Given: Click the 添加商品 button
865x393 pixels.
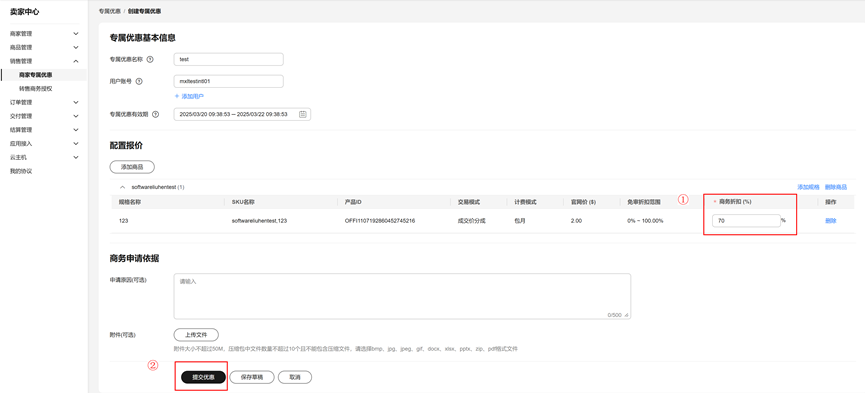Looking at the screenshot, I should pos(132,167).
